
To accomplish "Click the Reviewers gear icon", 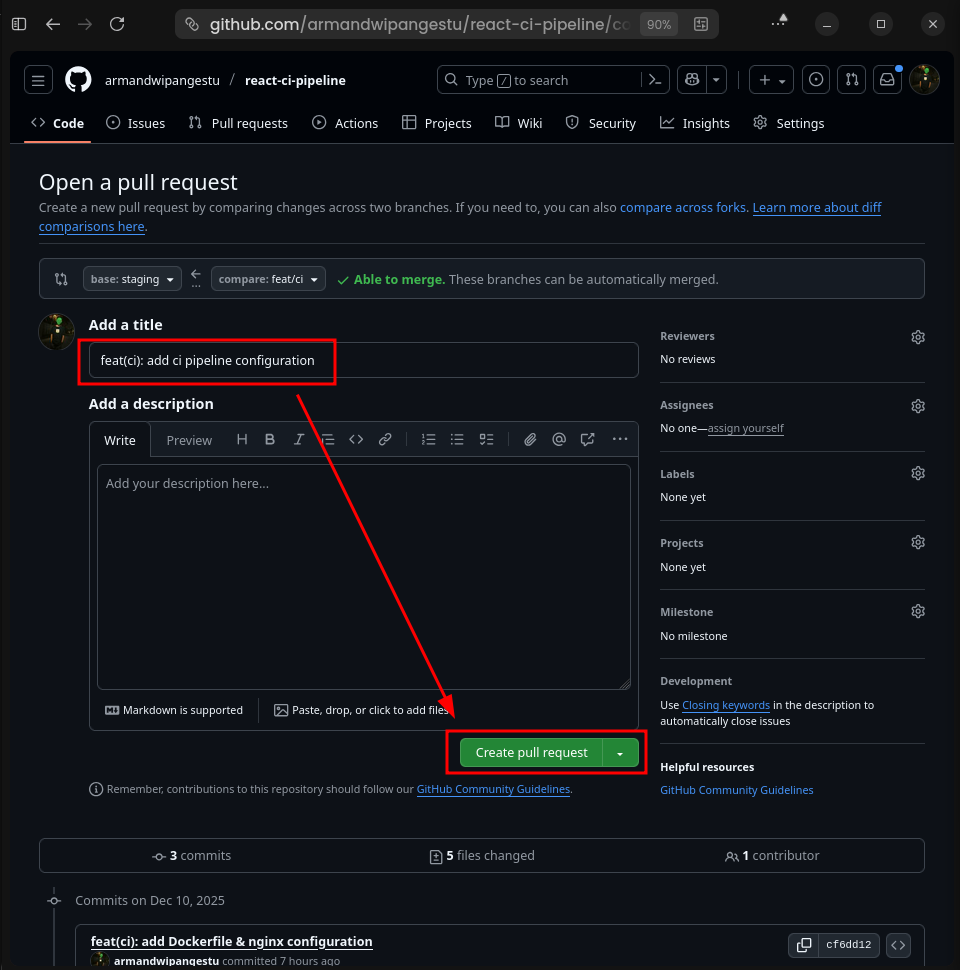I will click(918, 337).
